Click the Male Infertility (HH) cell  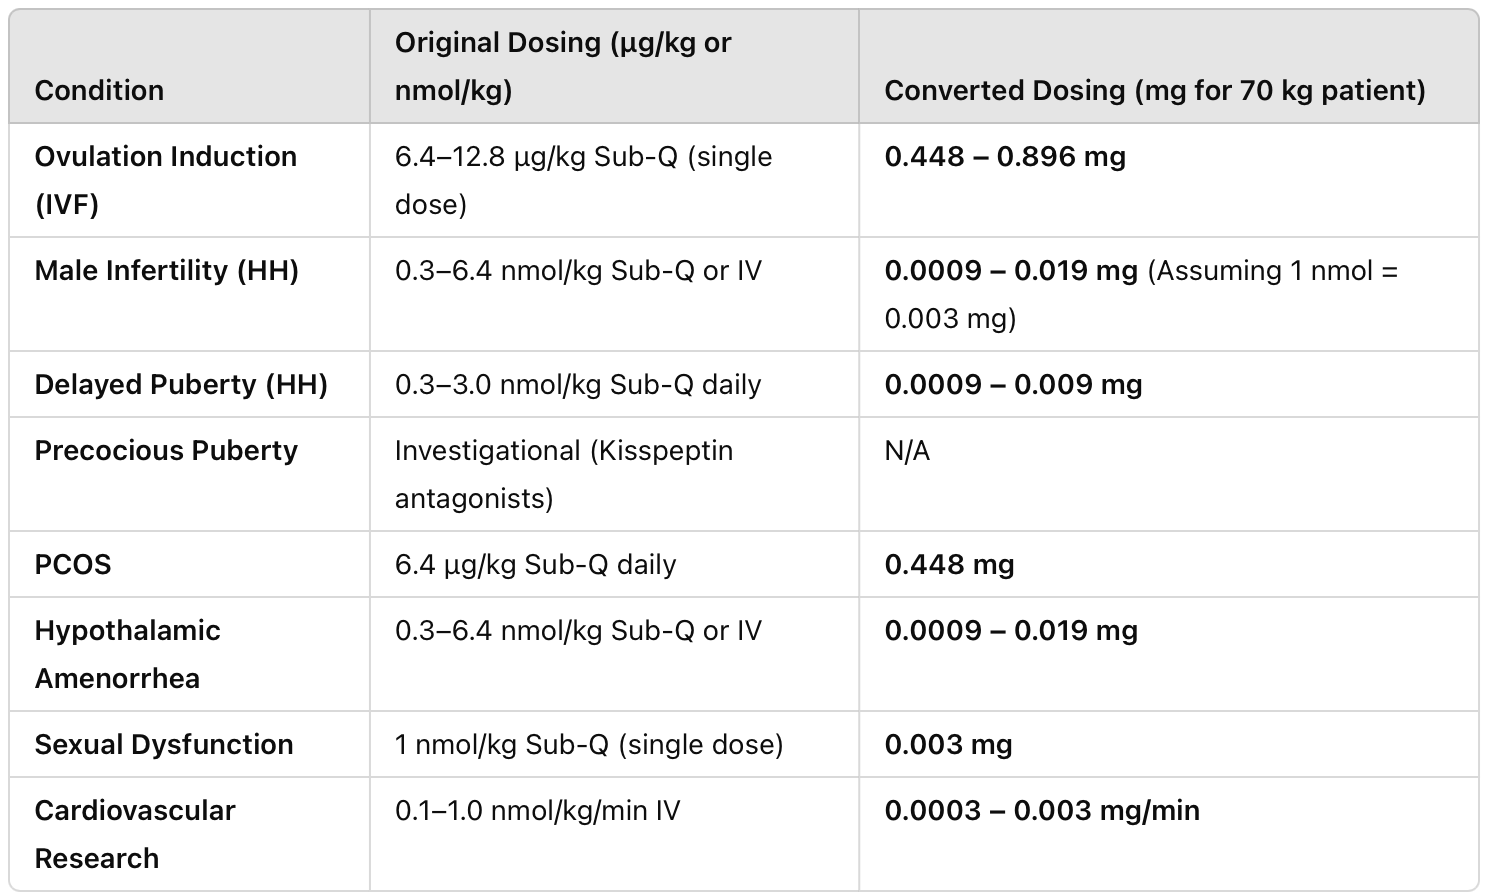click(166, 270)
